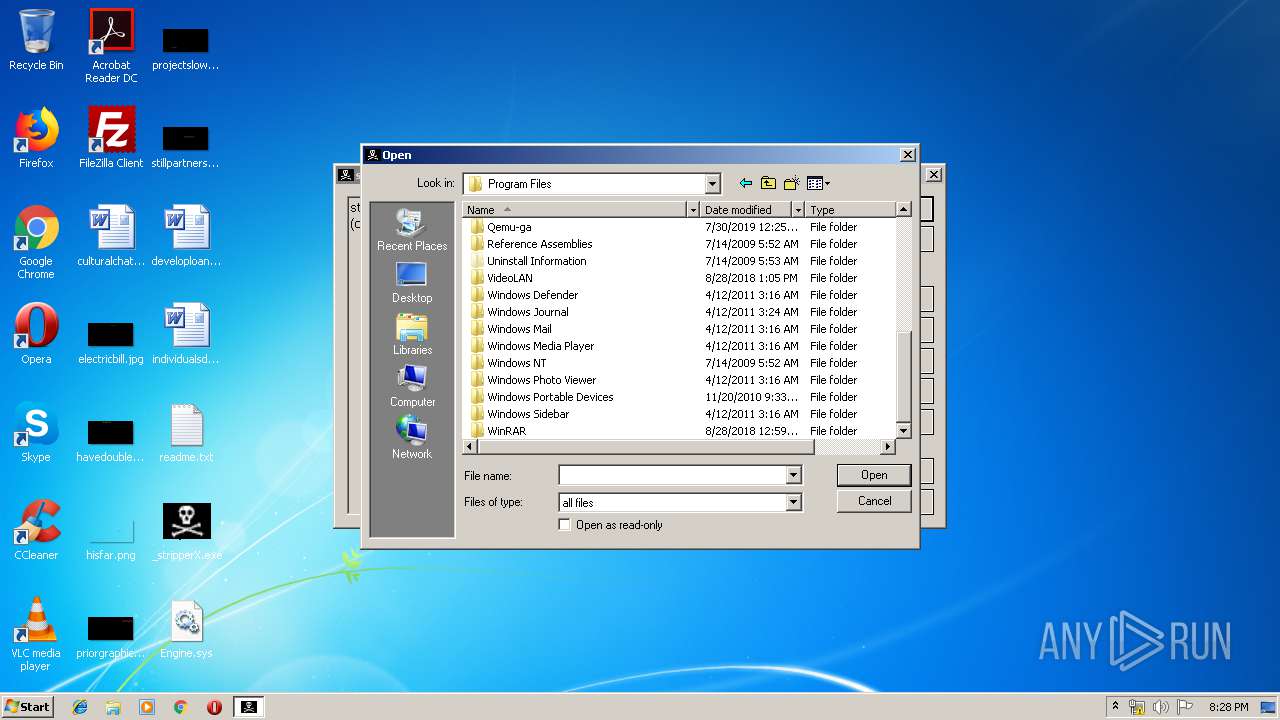Screen dimensions: 1280x720
Task: Open the Start menu
Action: pyautogui.click(x=28, y=707)
